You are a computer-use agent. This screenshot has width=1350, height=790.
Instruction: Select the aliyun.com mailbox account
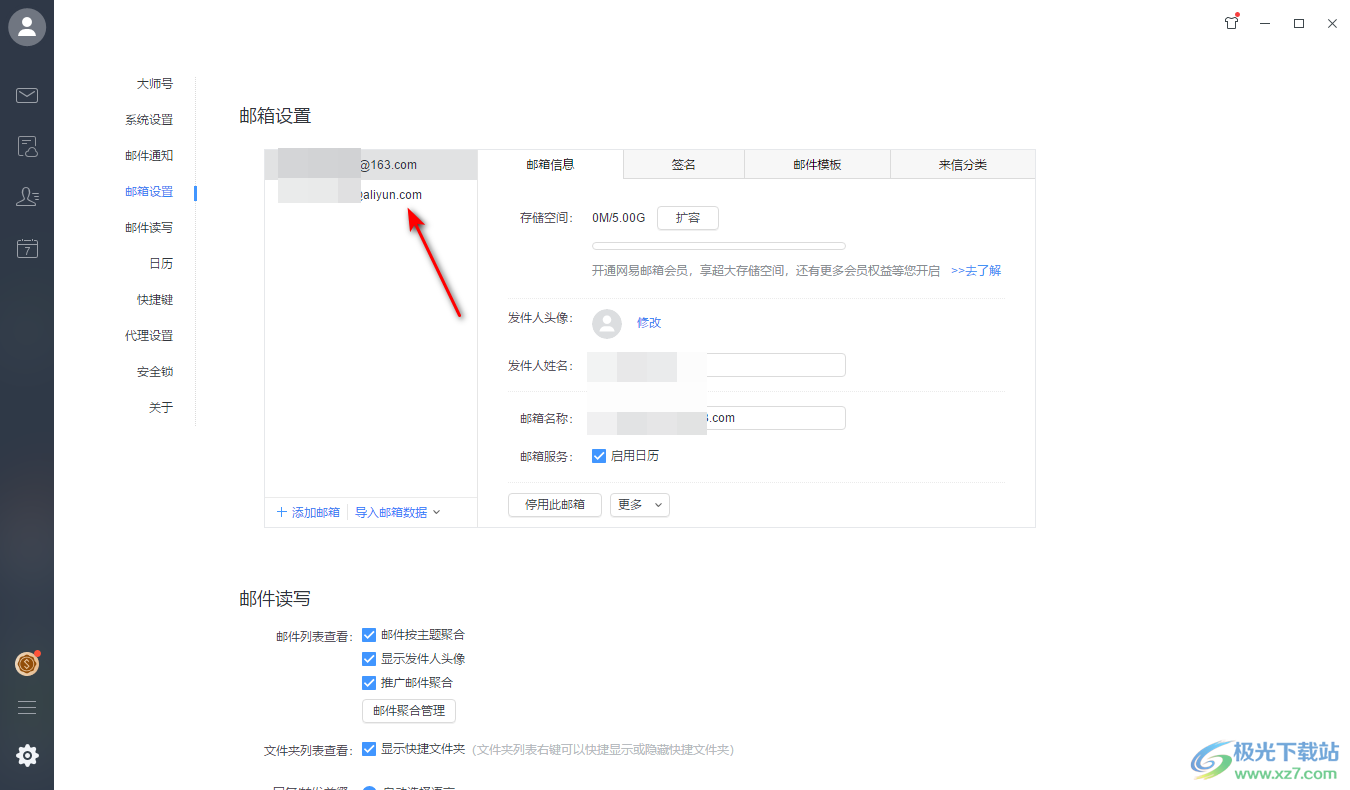pyautogui.click(x=371, y=195)
